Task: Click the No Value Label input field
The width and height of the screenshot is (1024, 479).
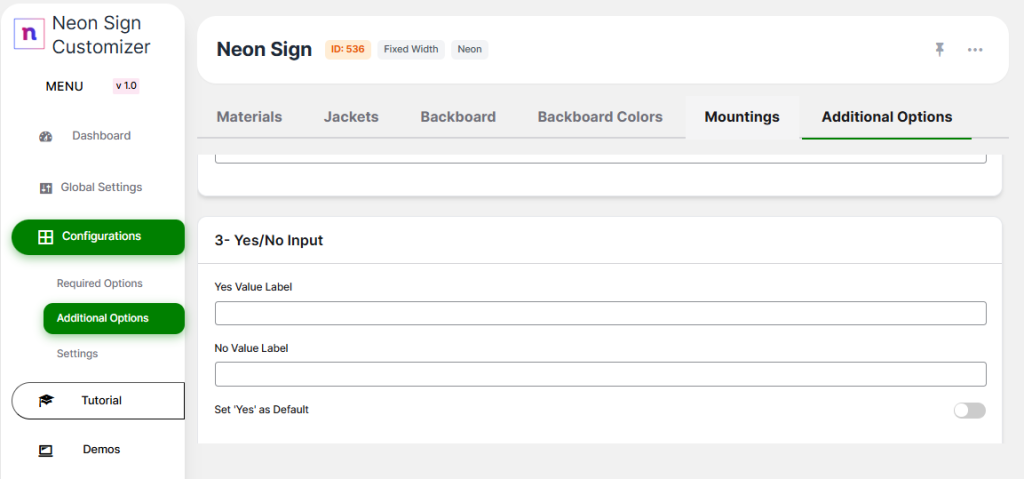Action: click(600, 374)
